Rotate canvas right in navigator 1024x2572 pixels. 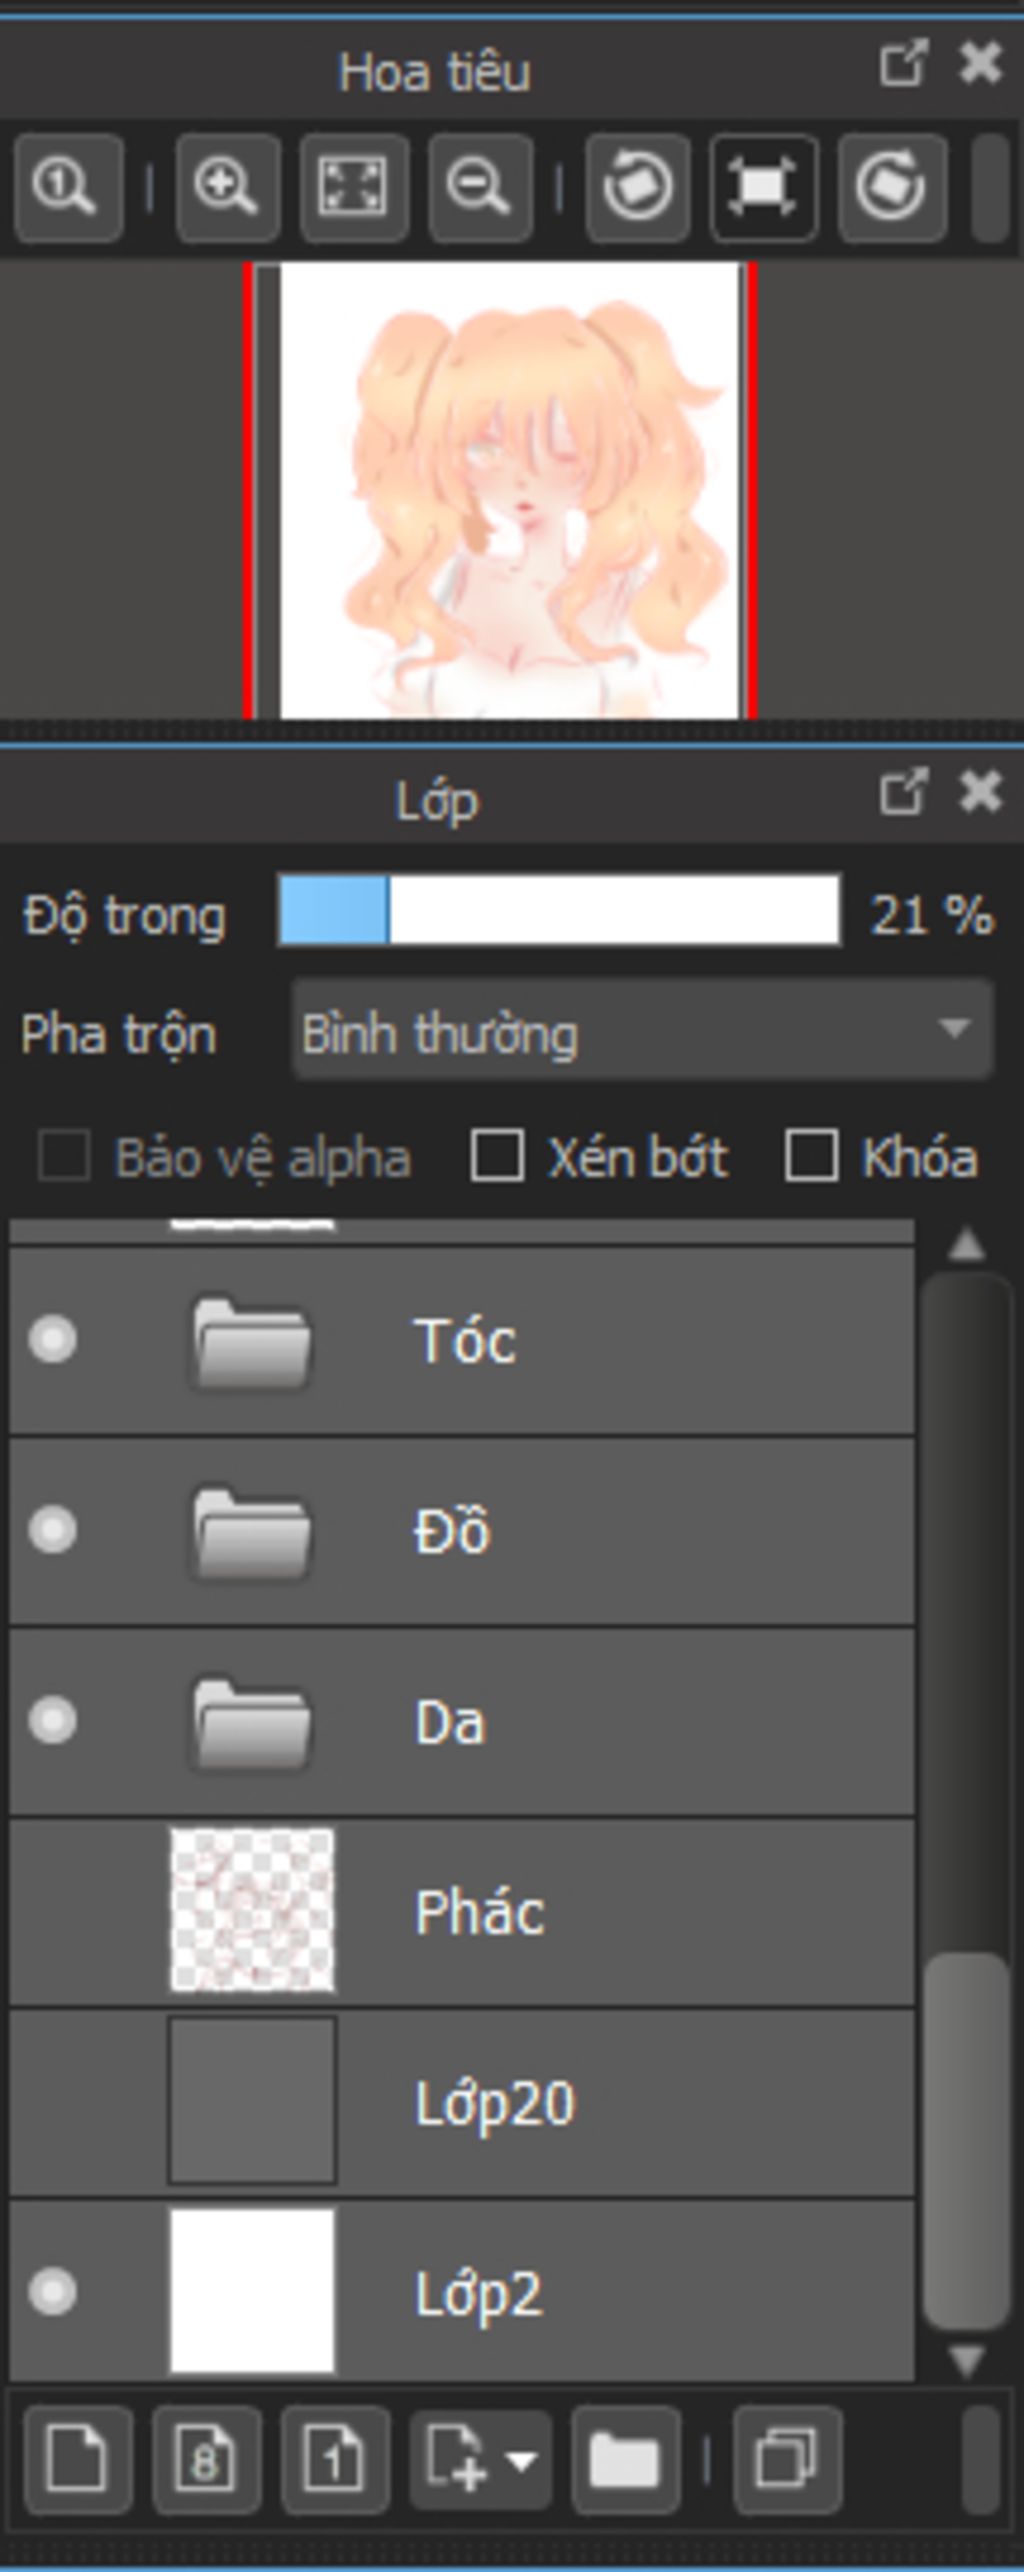(891, 187)
